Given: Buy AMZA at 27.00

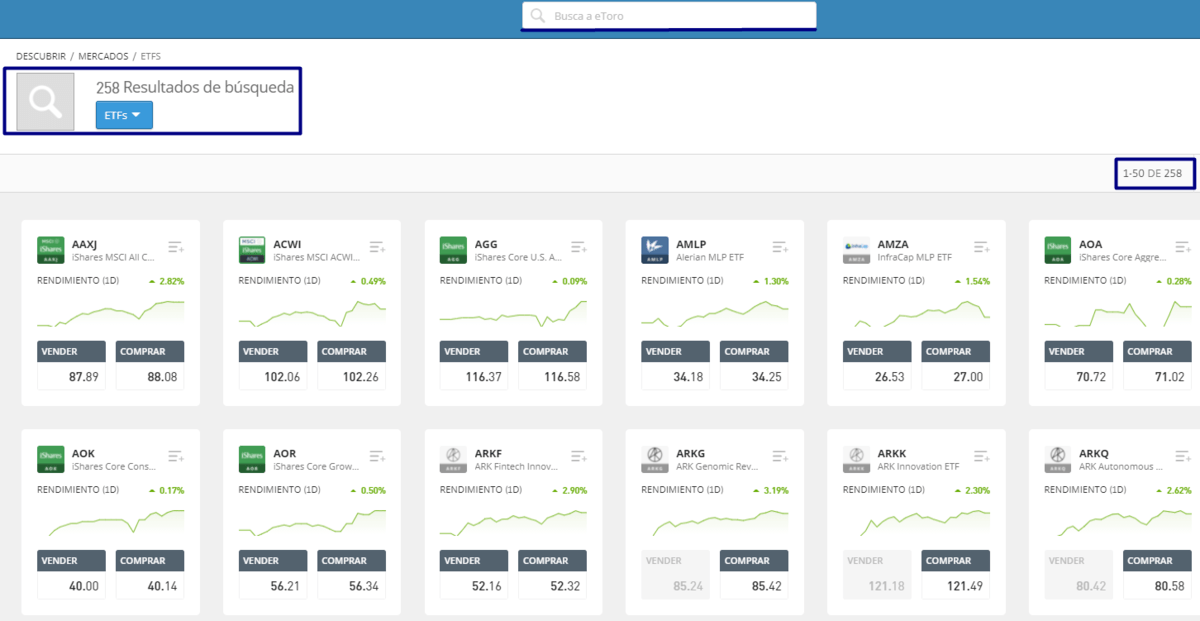Looking at the screenshot, I should 957,365.
